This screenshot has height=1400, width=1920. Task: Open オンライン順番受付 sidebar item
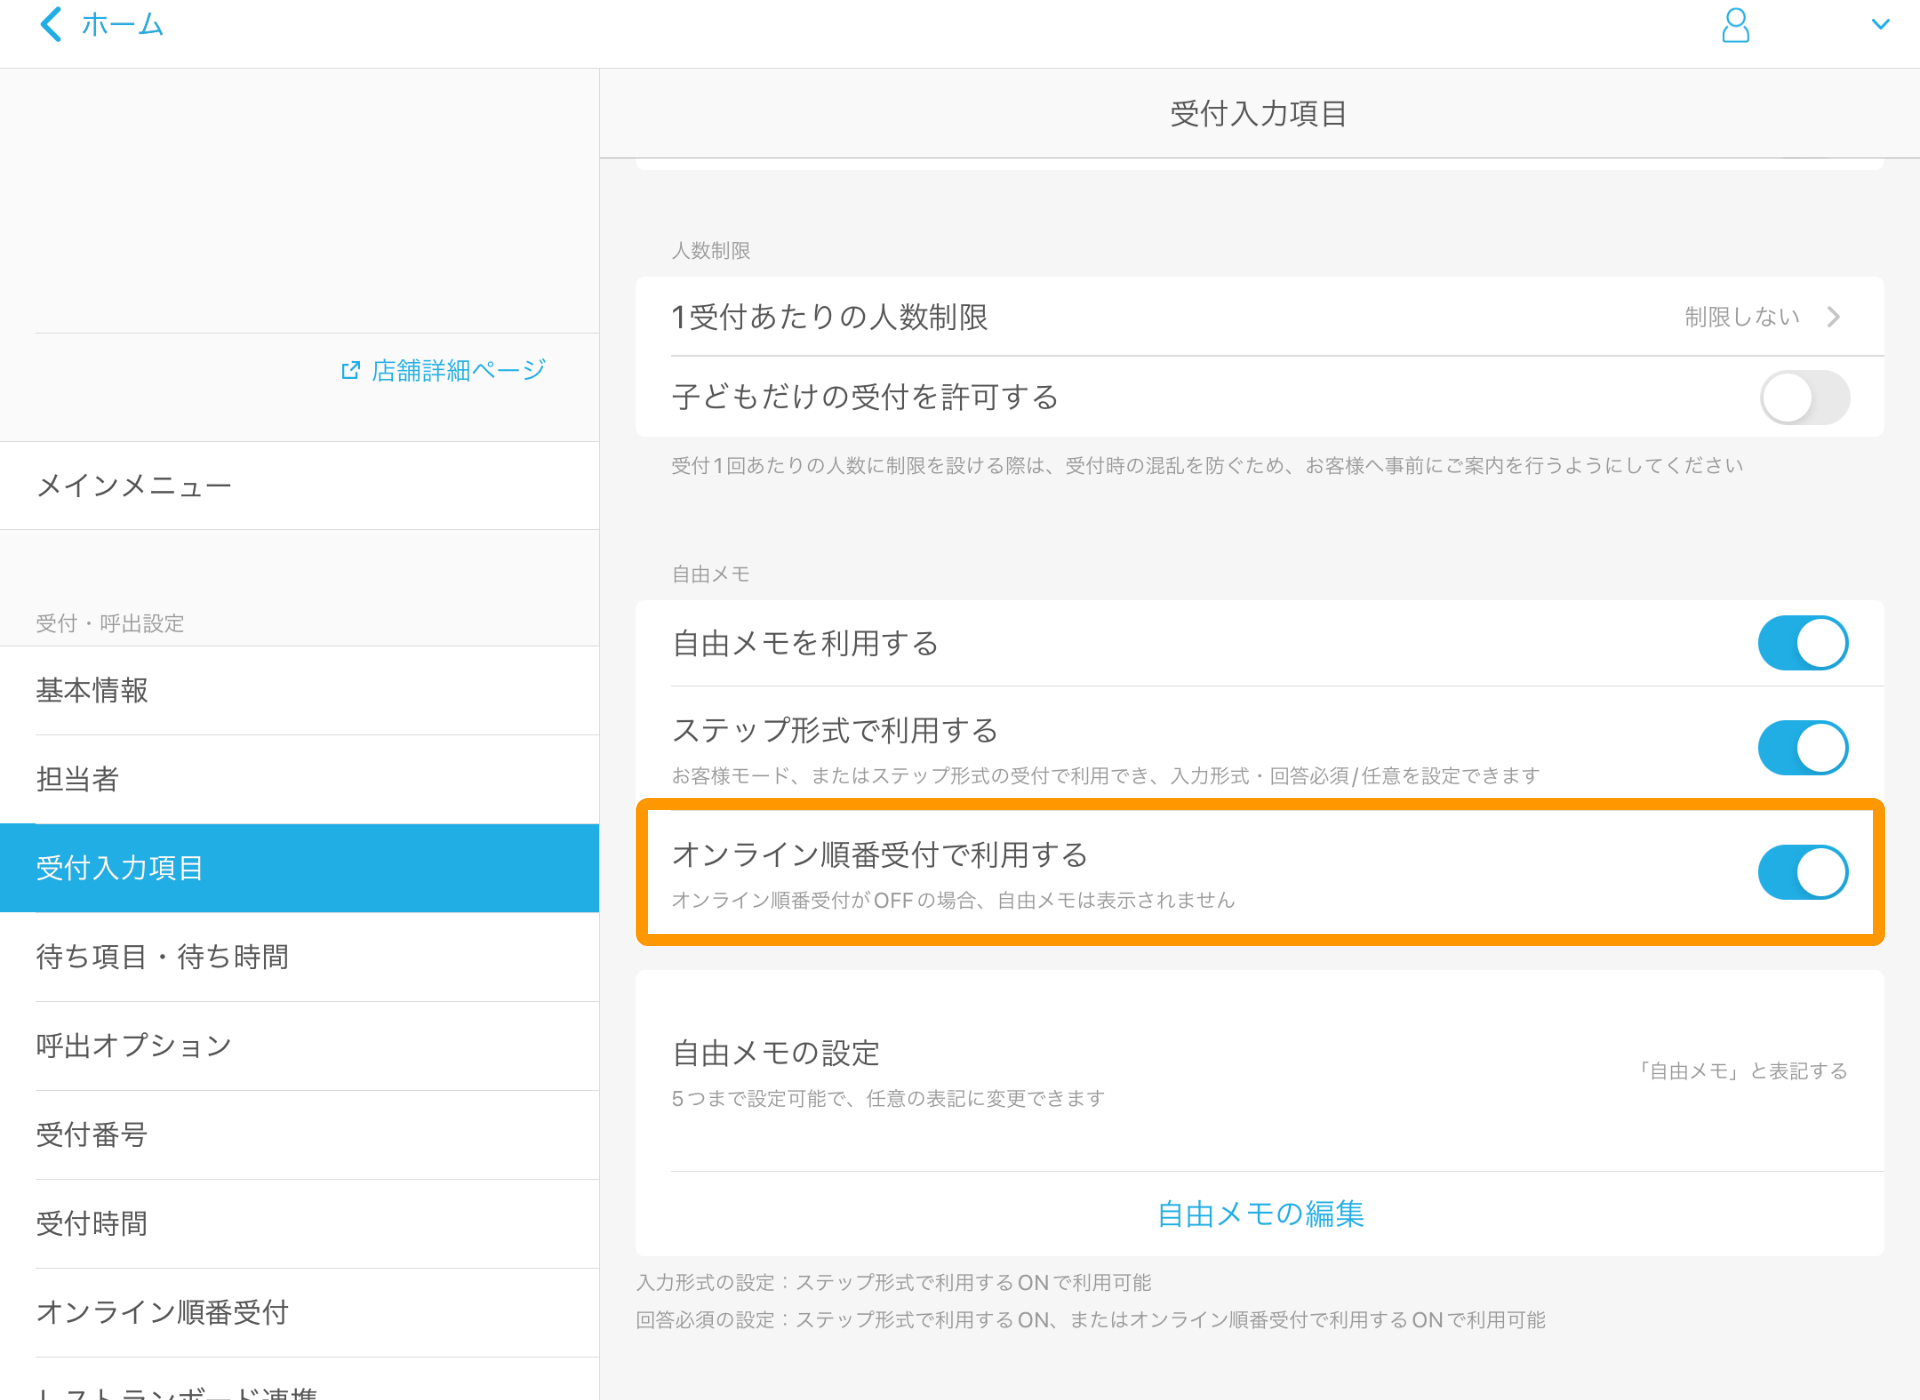click(162, 1312)
